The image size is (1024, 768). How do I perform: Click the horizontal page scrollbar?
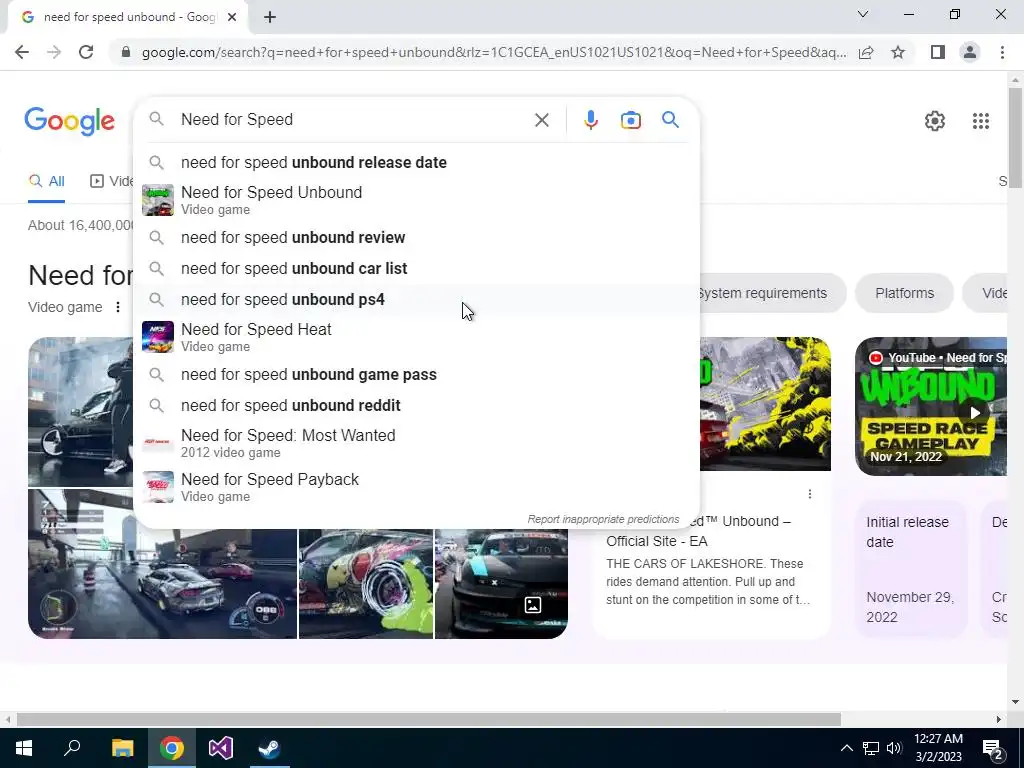(x=429, y=719)
